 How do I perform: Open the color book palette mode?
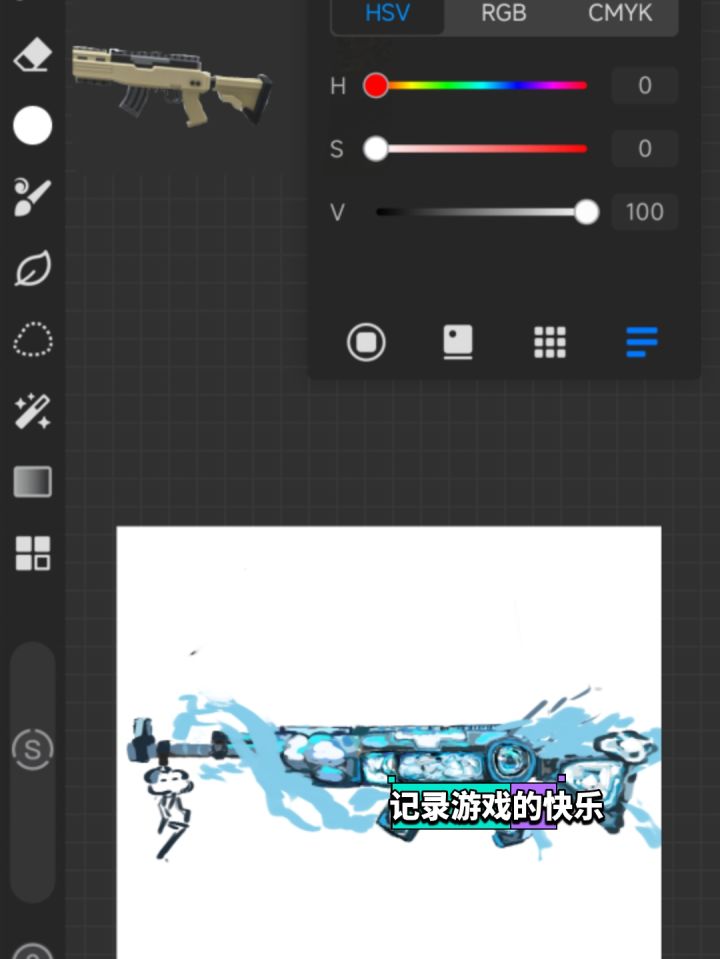[458, 342]
